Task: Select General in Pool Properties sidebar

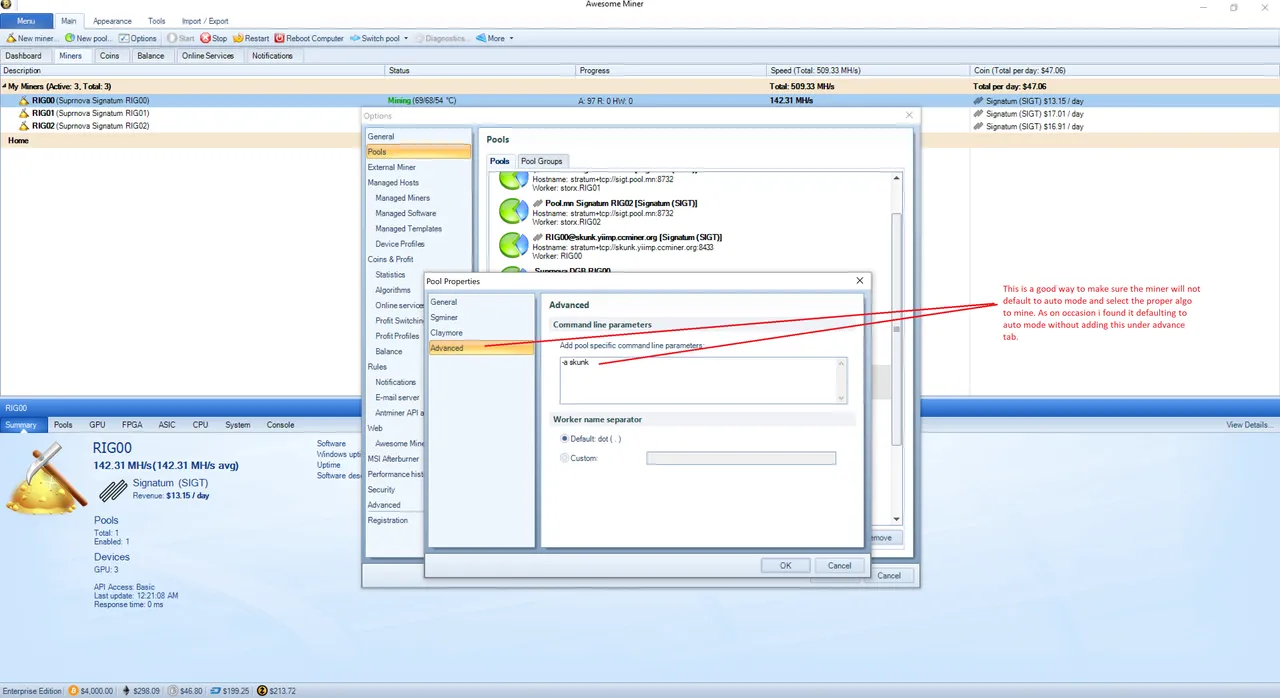Action: [480, 302]
